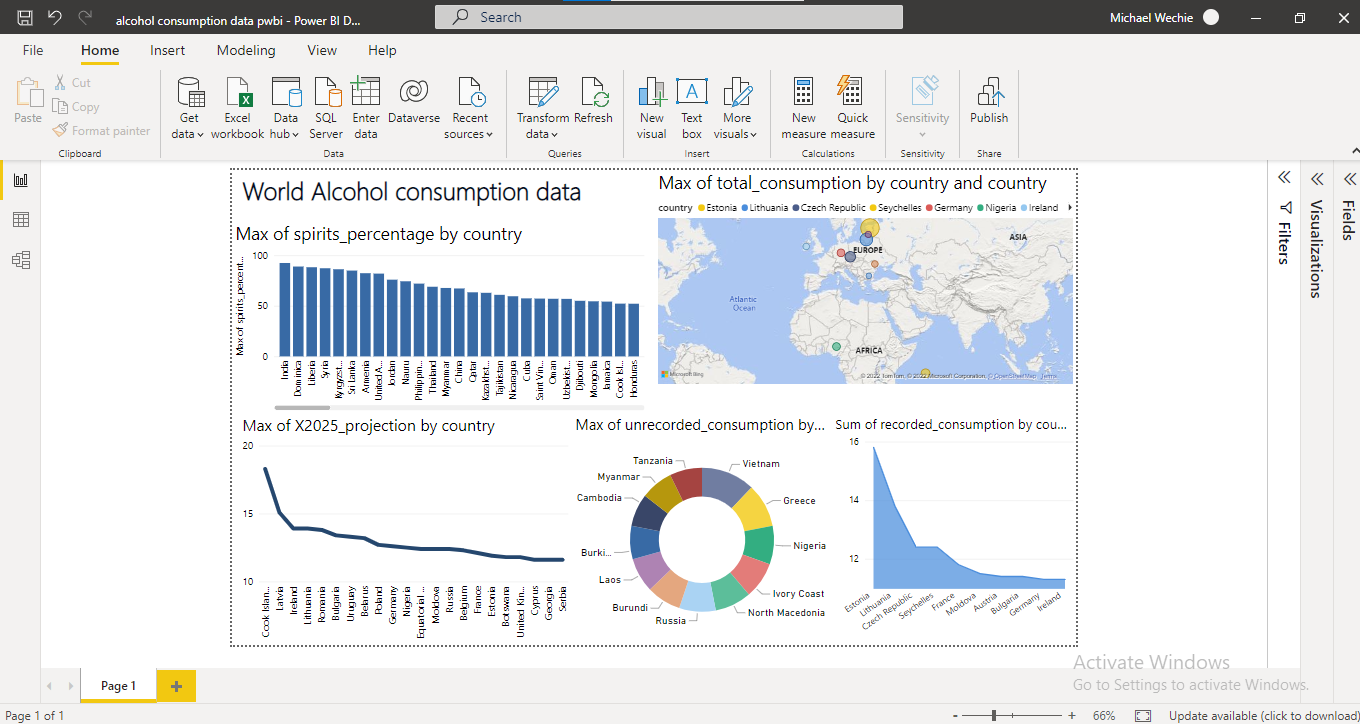Open the Modeling ribbon tab
1360x724 pixels.
[246, 50]
